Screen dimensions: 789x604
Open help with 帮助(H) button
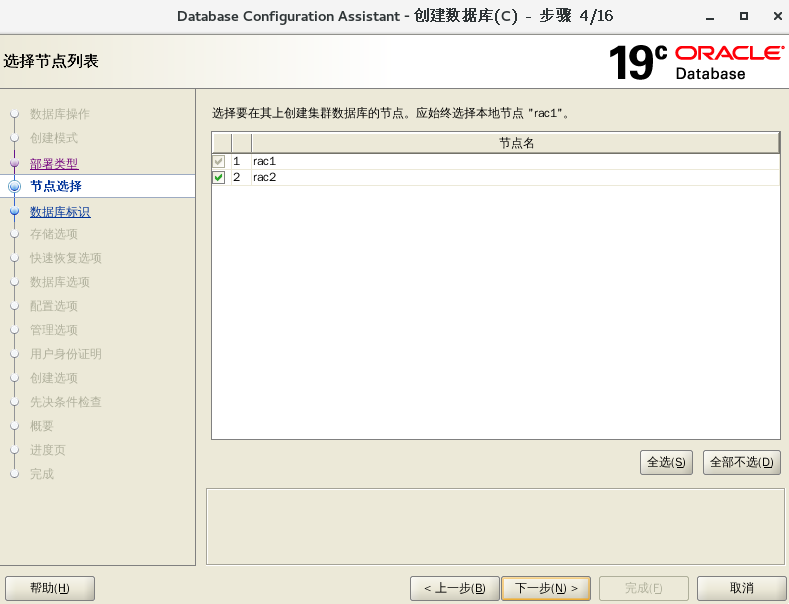pyautogui.click(x=50, y=588)
